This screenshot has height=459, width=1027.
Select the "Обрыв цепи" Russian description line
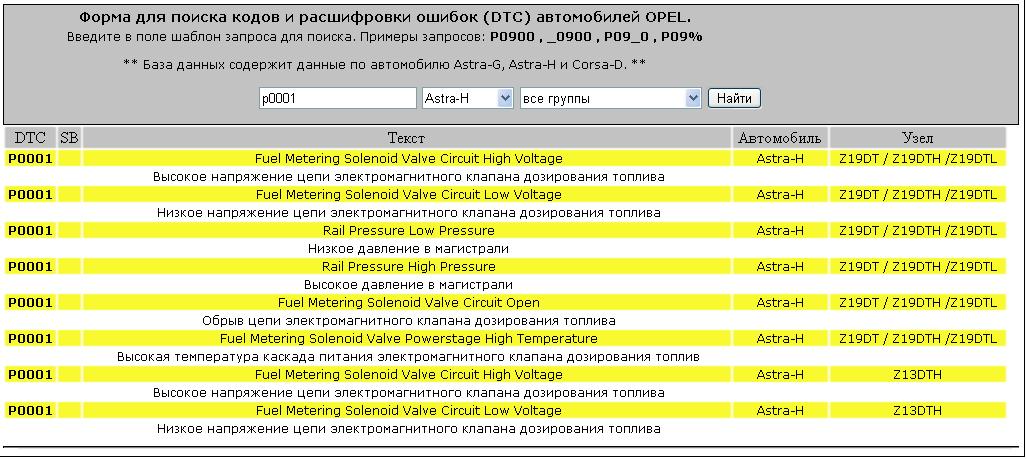[408, 321]
